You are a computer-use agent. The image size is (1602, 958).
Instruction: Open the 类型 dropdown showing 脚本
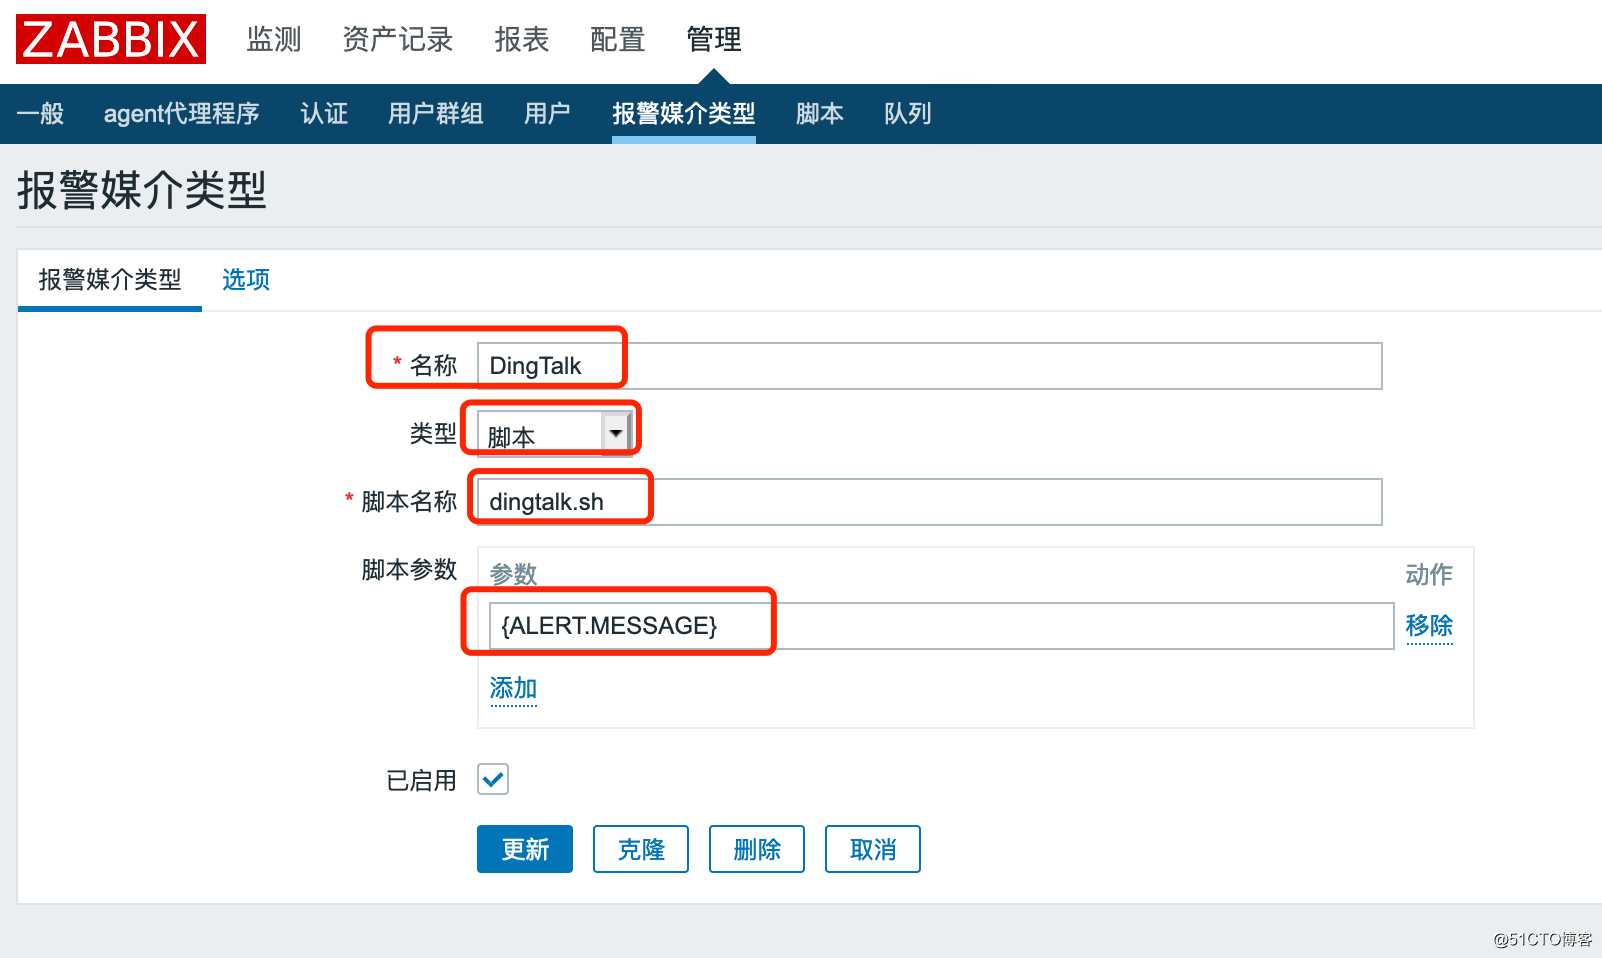click(553, 434)
